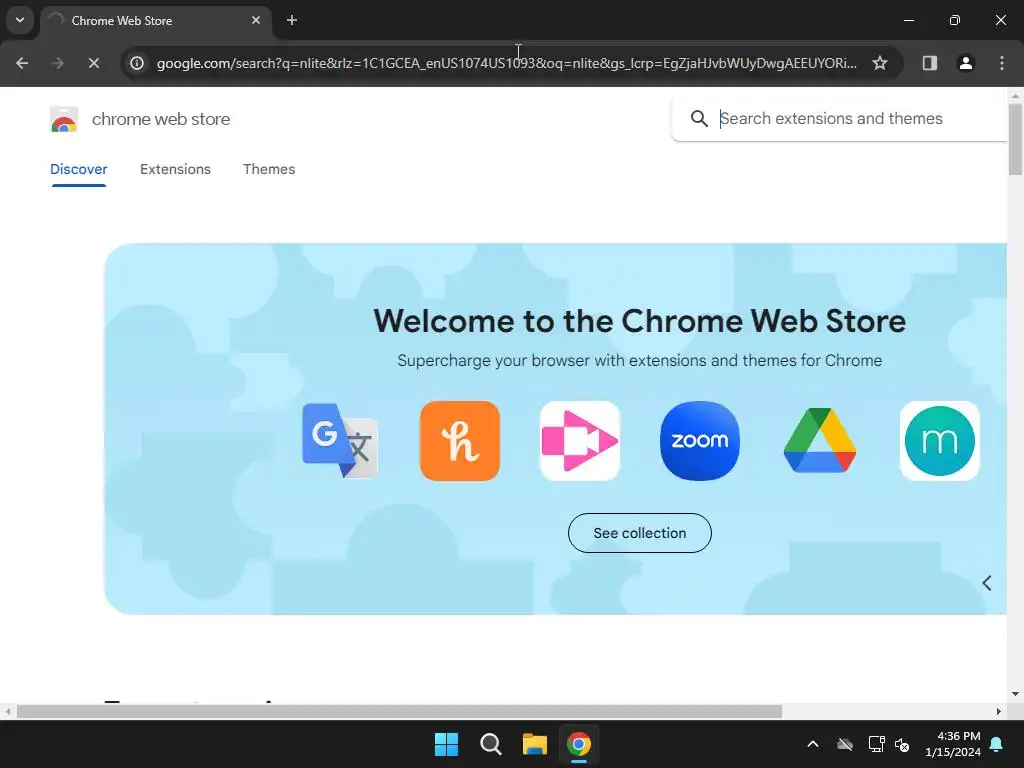Open the taskbar clock and date
Viewport: 1024px width, 768px height.
click(x=953, y=744)
